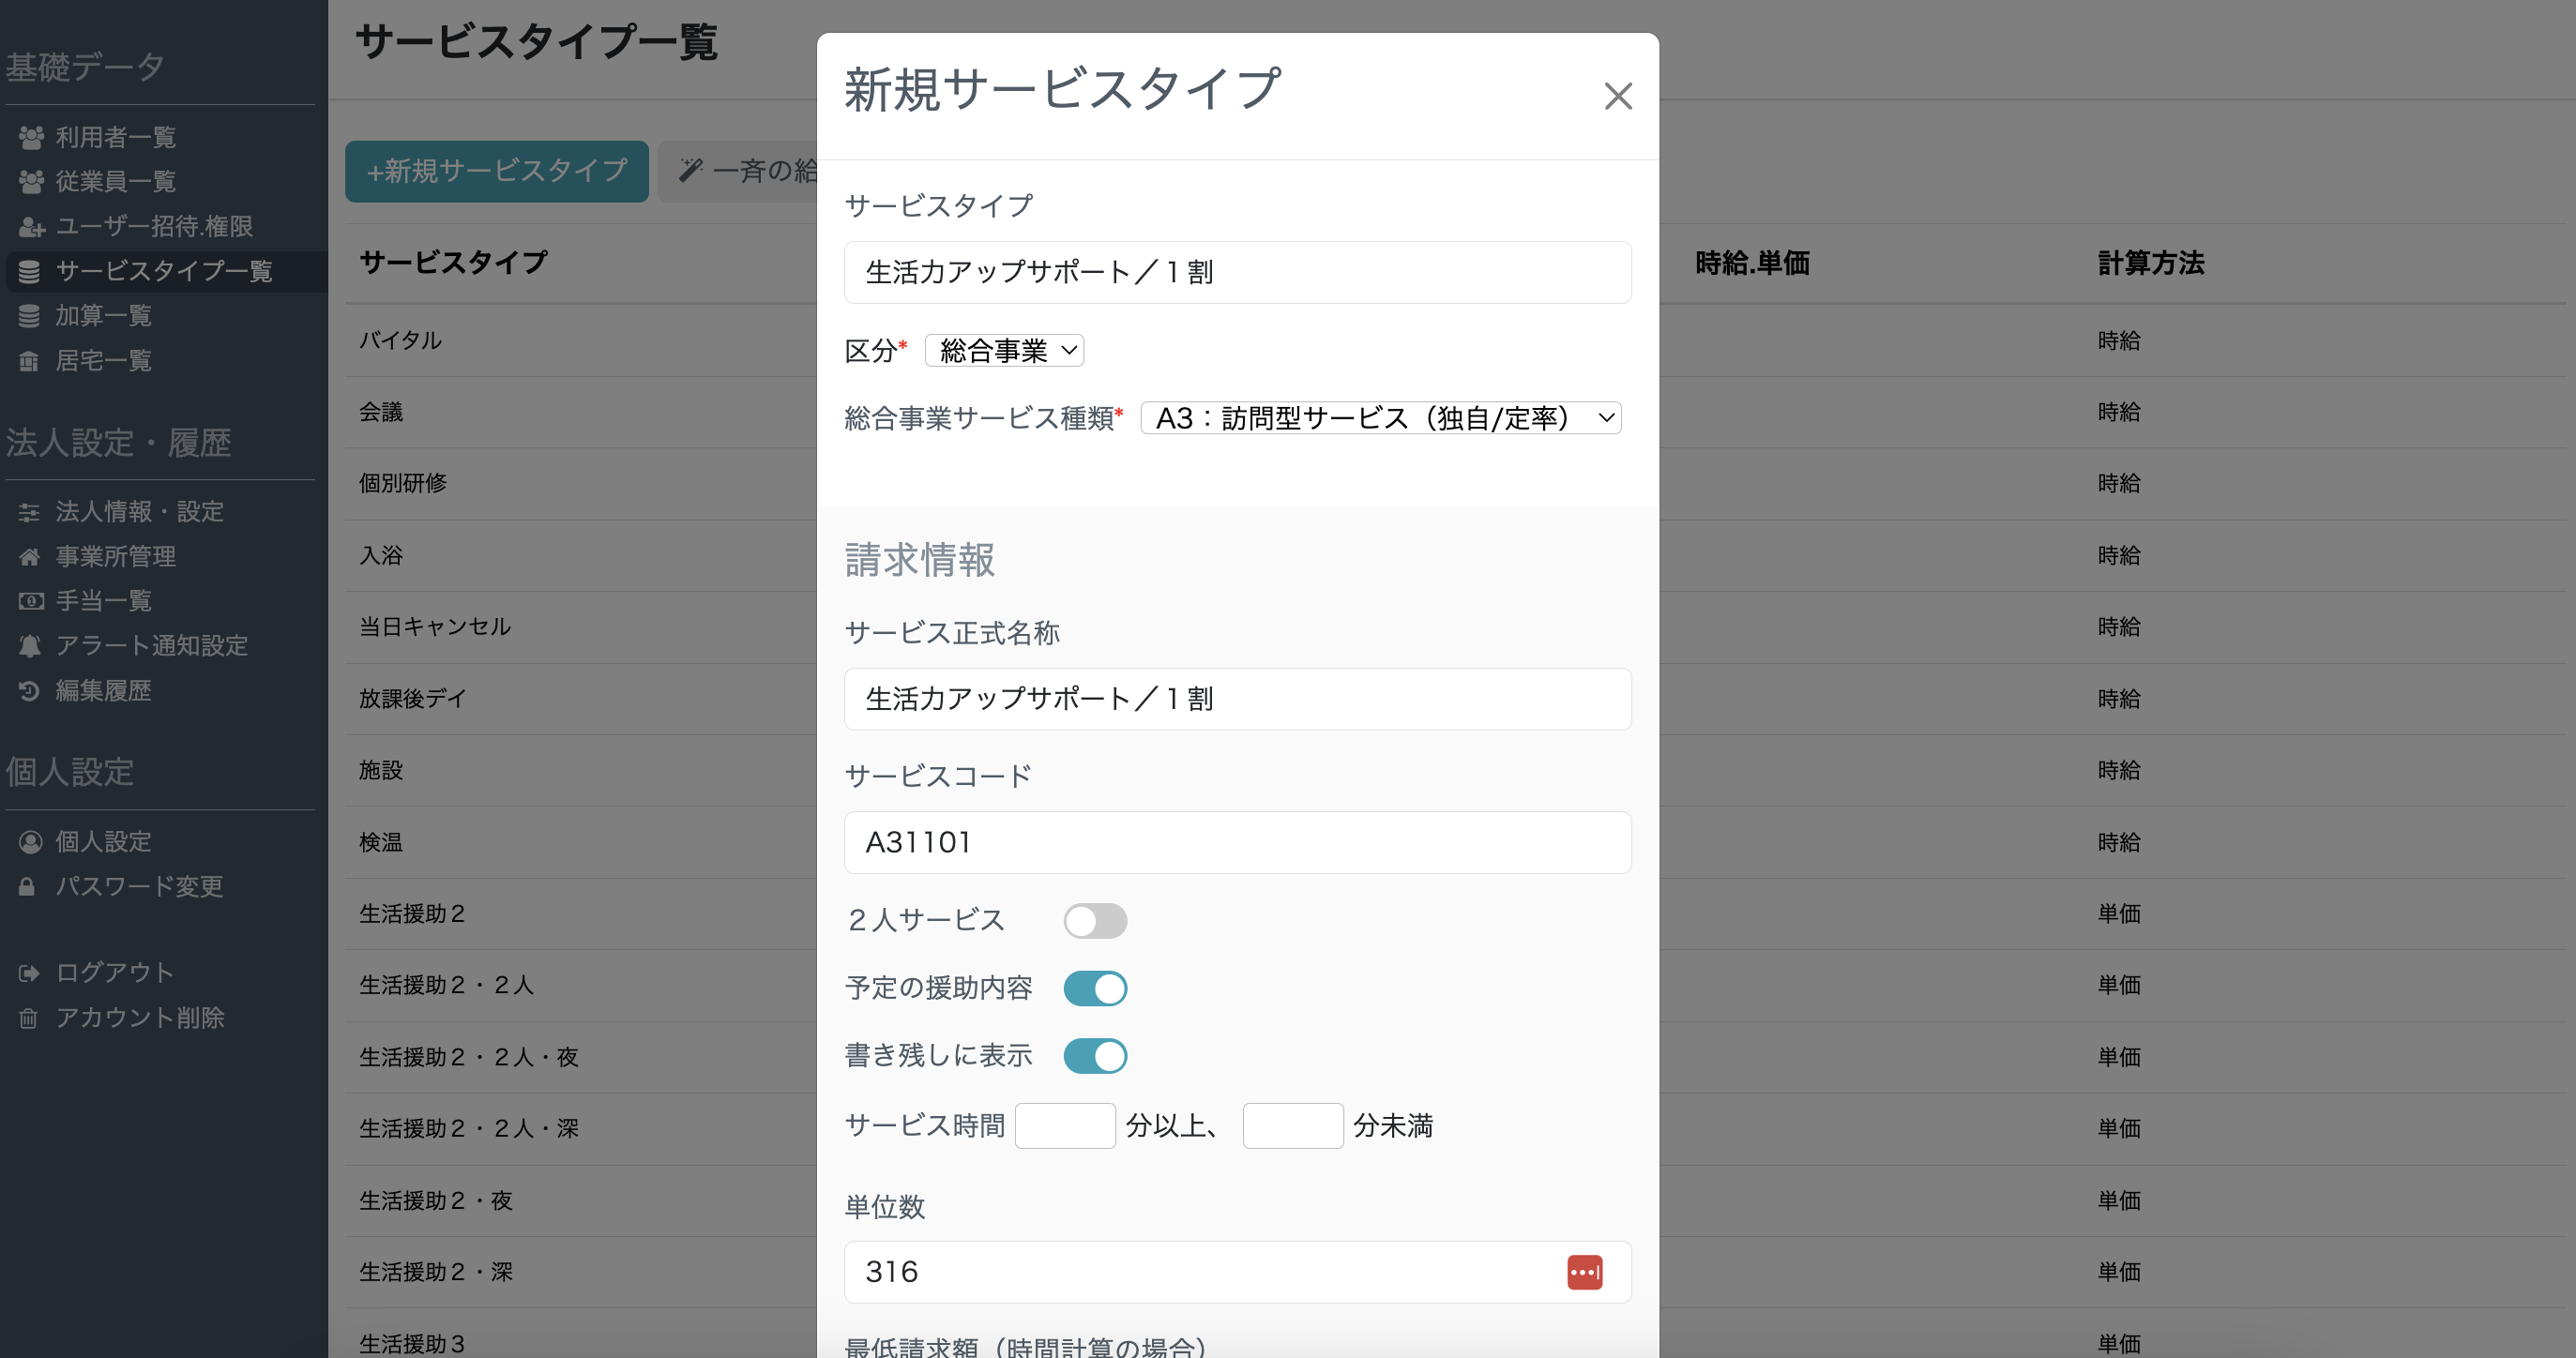Select the 居宅一覧 building icon

[30, 361]
